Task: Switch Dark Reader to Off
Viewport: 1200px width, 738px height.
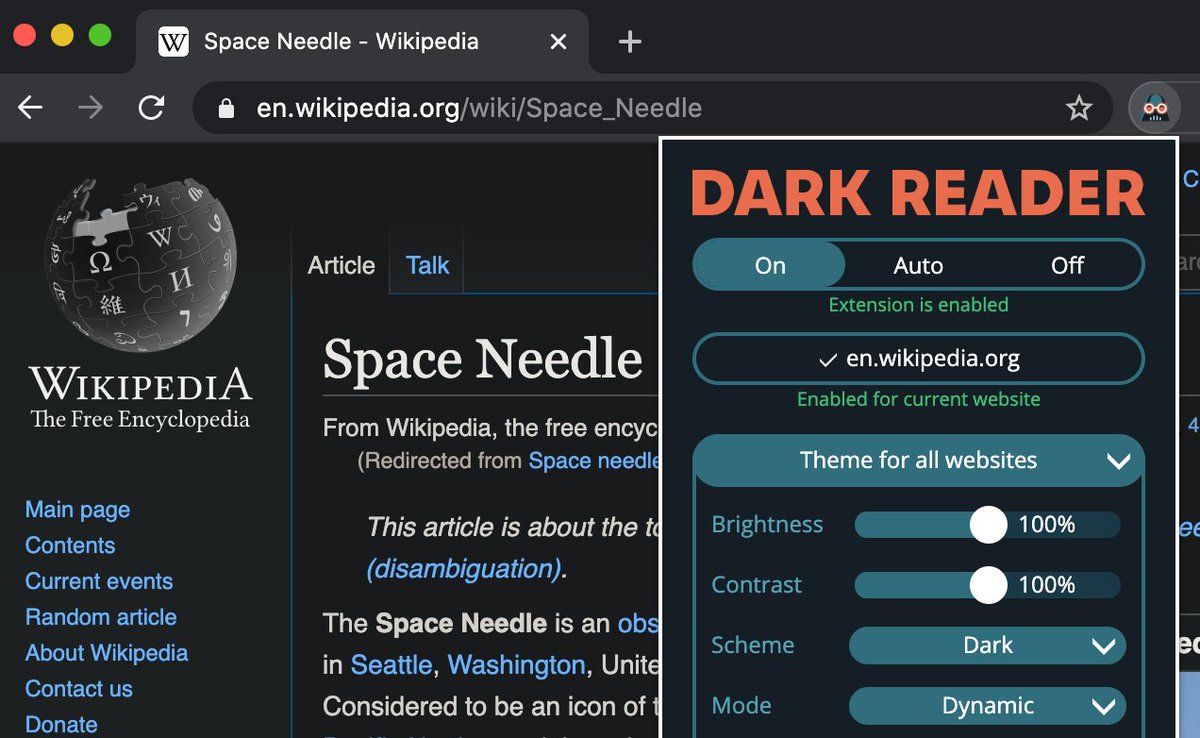Action: coord(1066,265)
